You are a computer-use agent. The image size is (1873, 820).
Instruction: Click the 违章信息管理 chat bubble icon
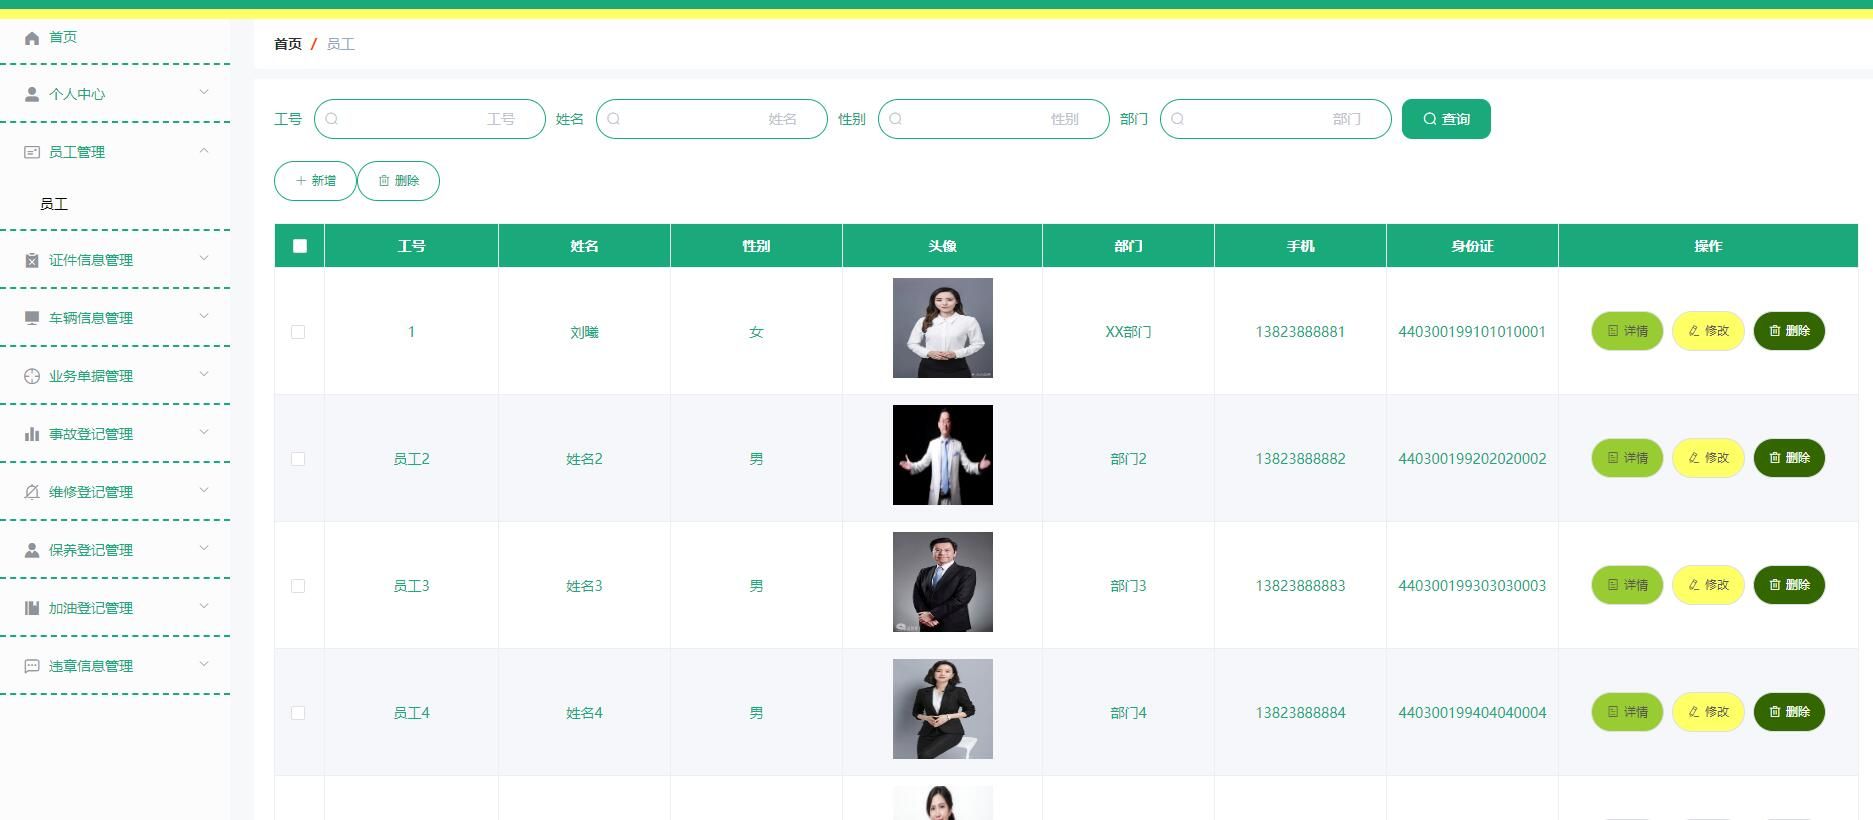pos(32,666)
